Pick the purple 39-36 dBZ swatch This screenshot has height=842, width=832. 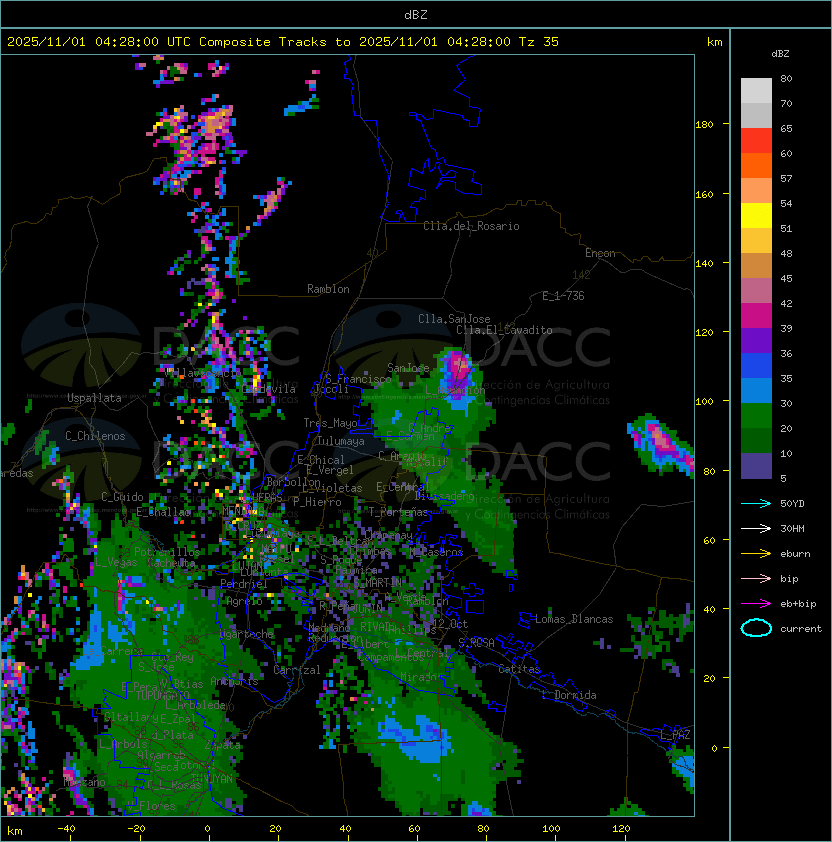pyautogui.click(x=756, y=340)
